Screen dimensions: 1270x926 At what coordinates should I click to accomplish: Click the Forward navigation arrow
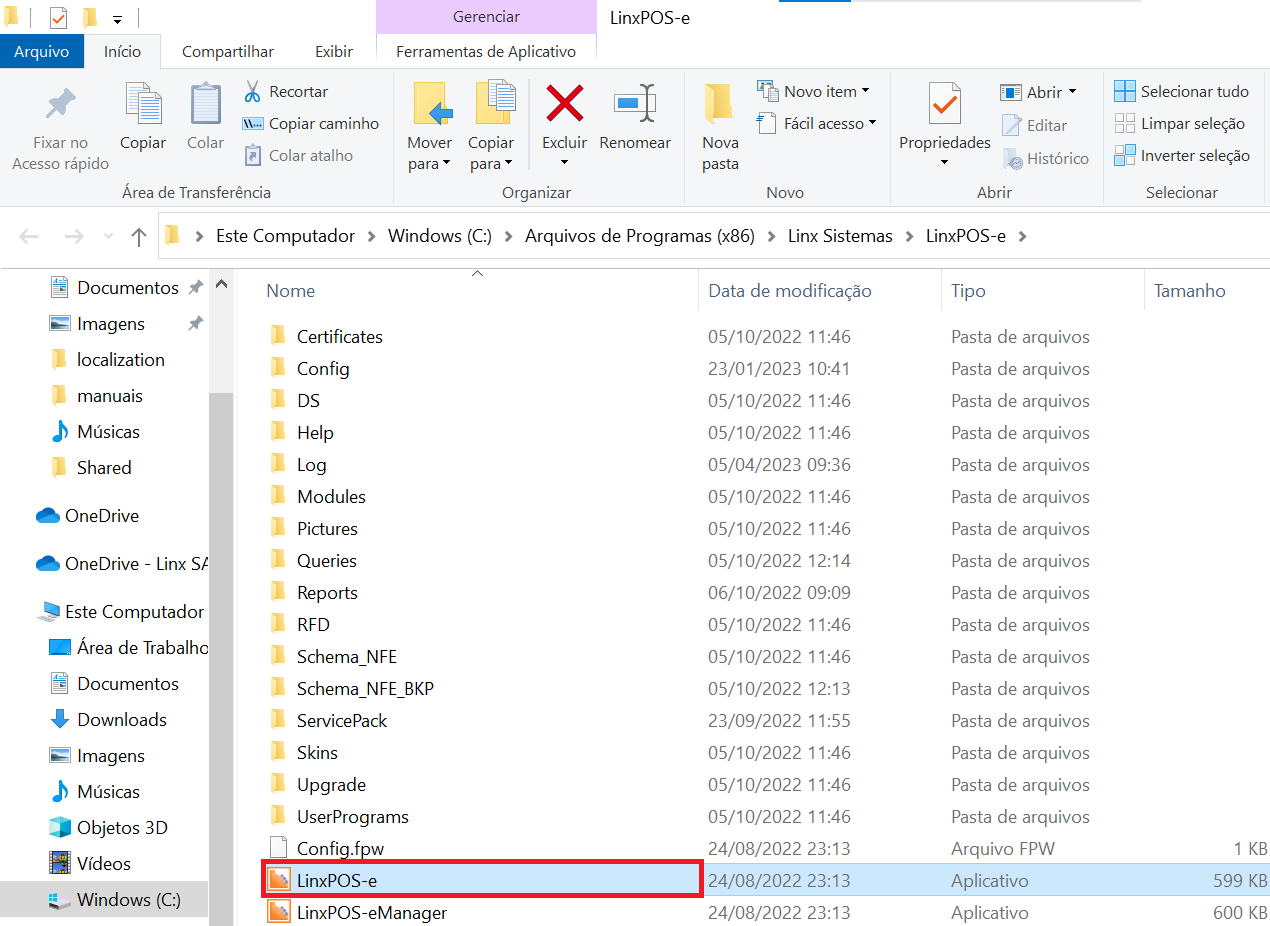point(74,237)
